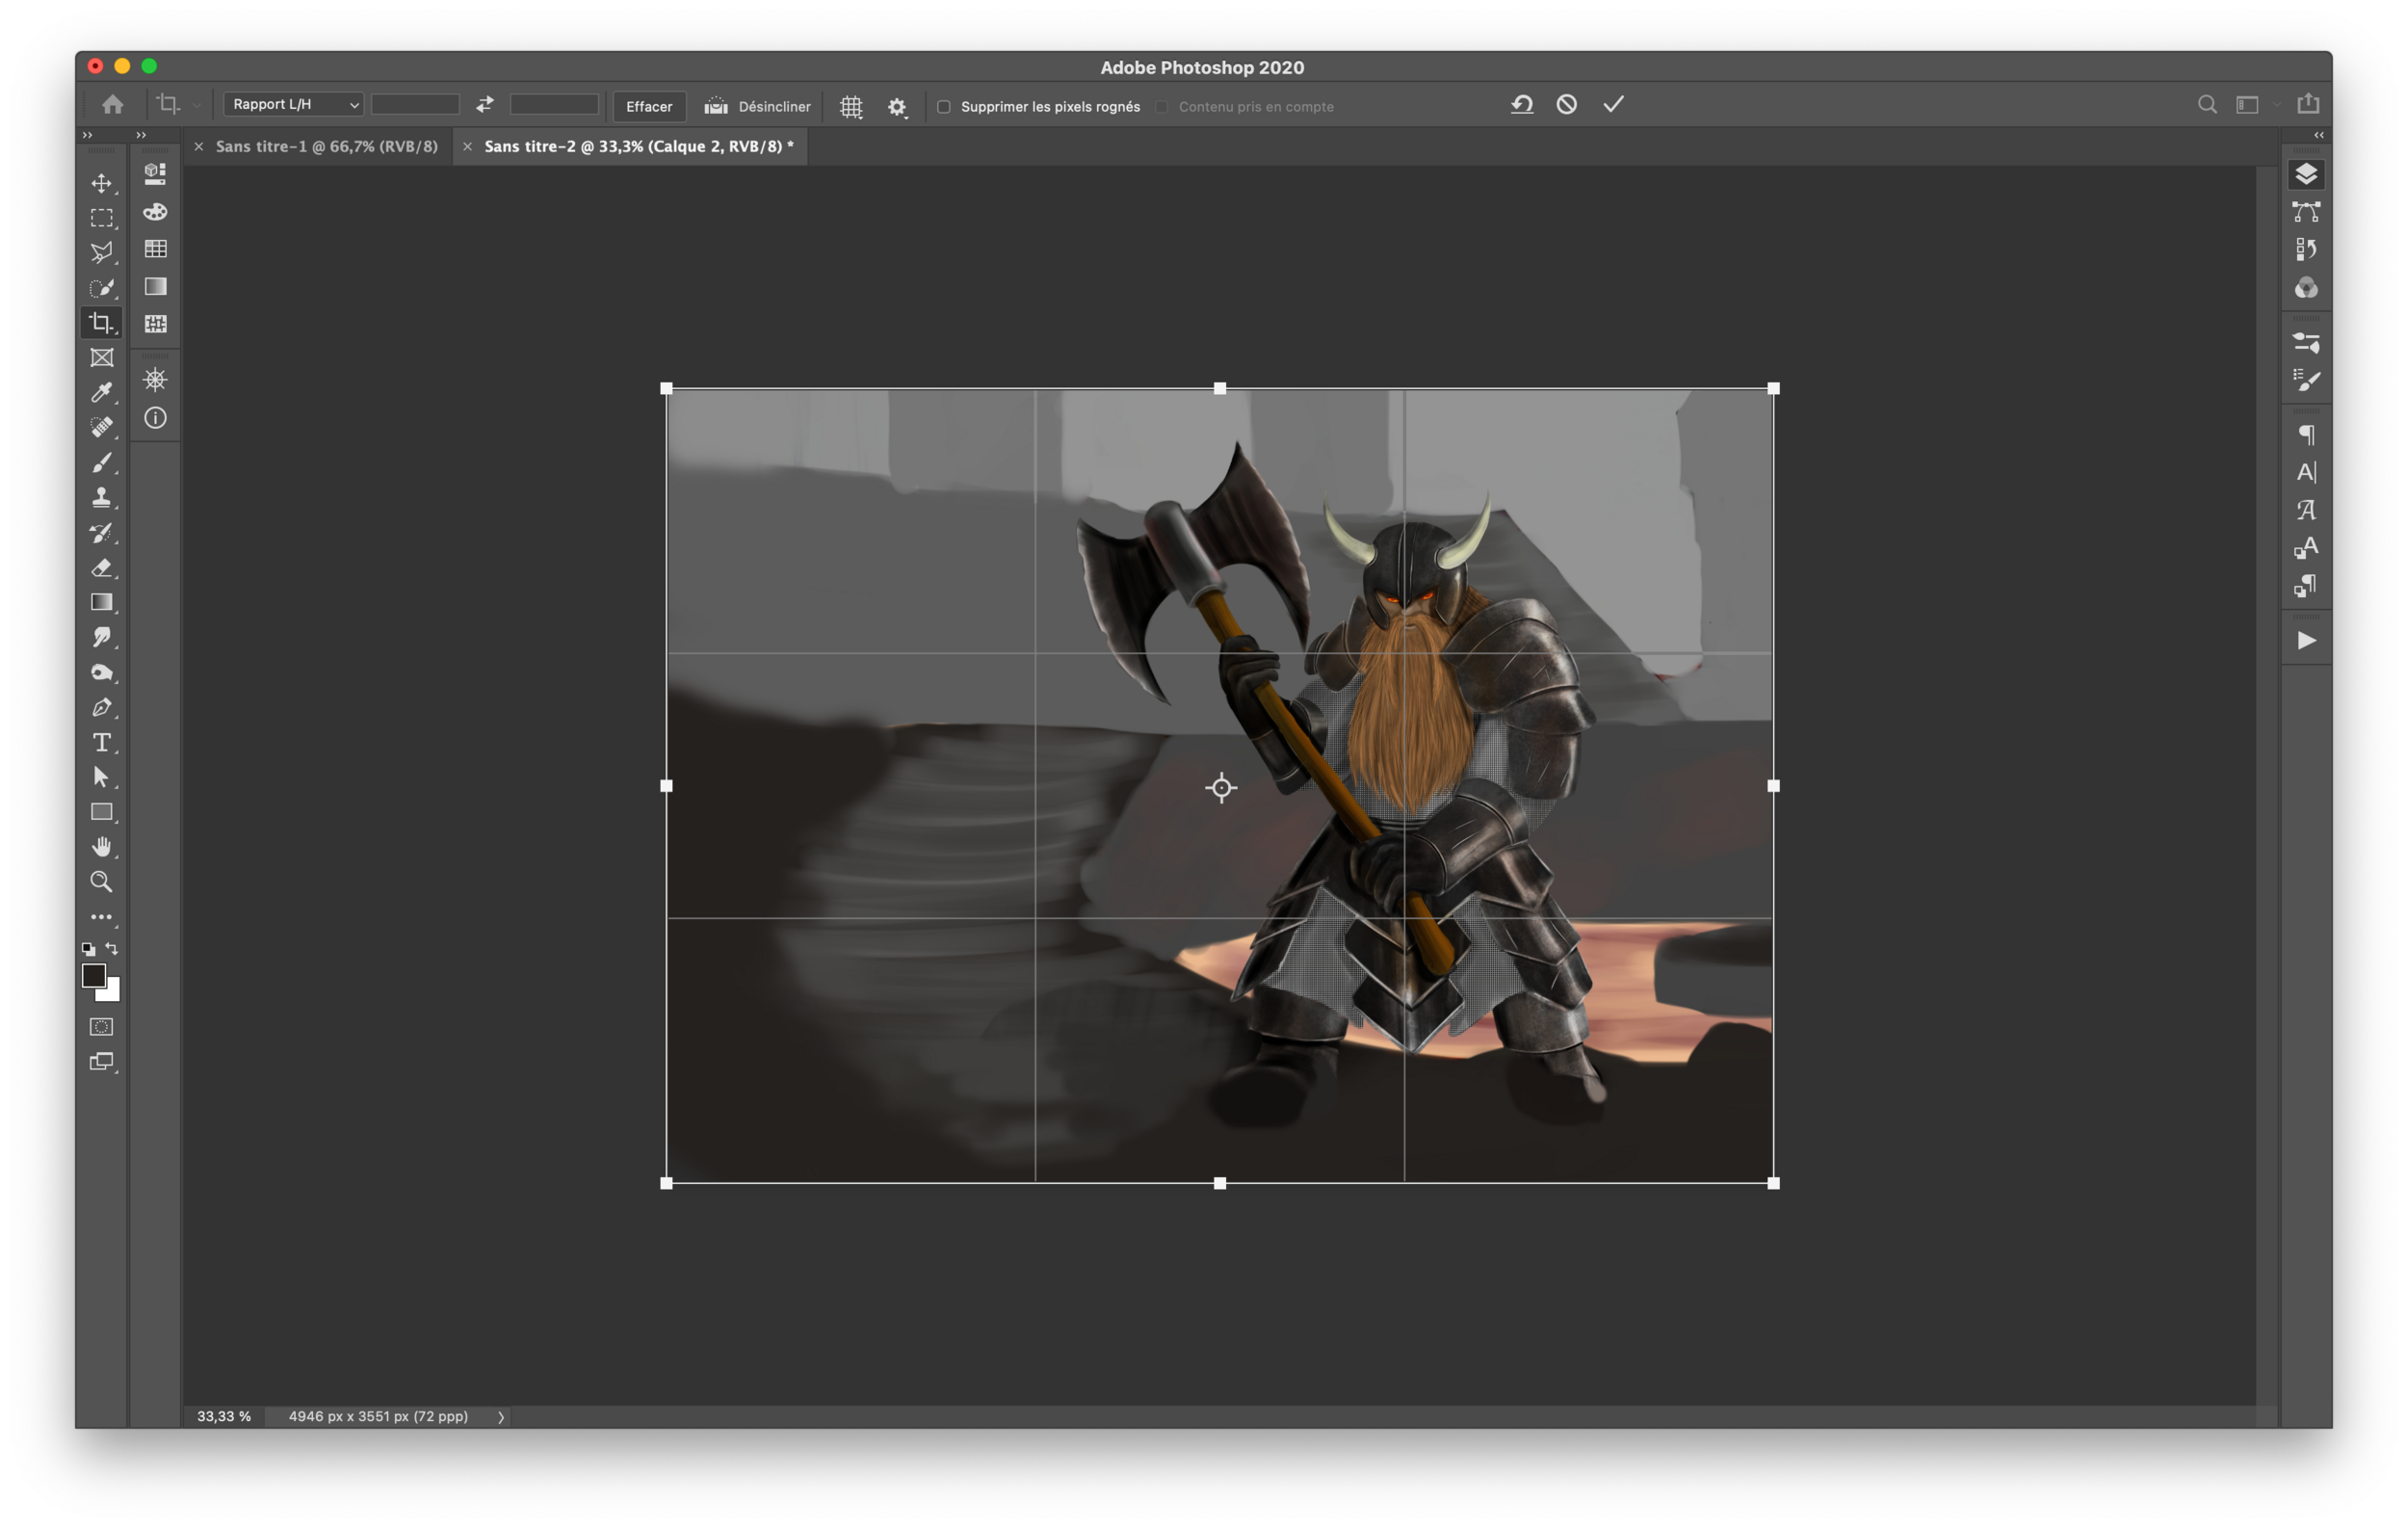Expand the crop tool preset options

[196, 104]
